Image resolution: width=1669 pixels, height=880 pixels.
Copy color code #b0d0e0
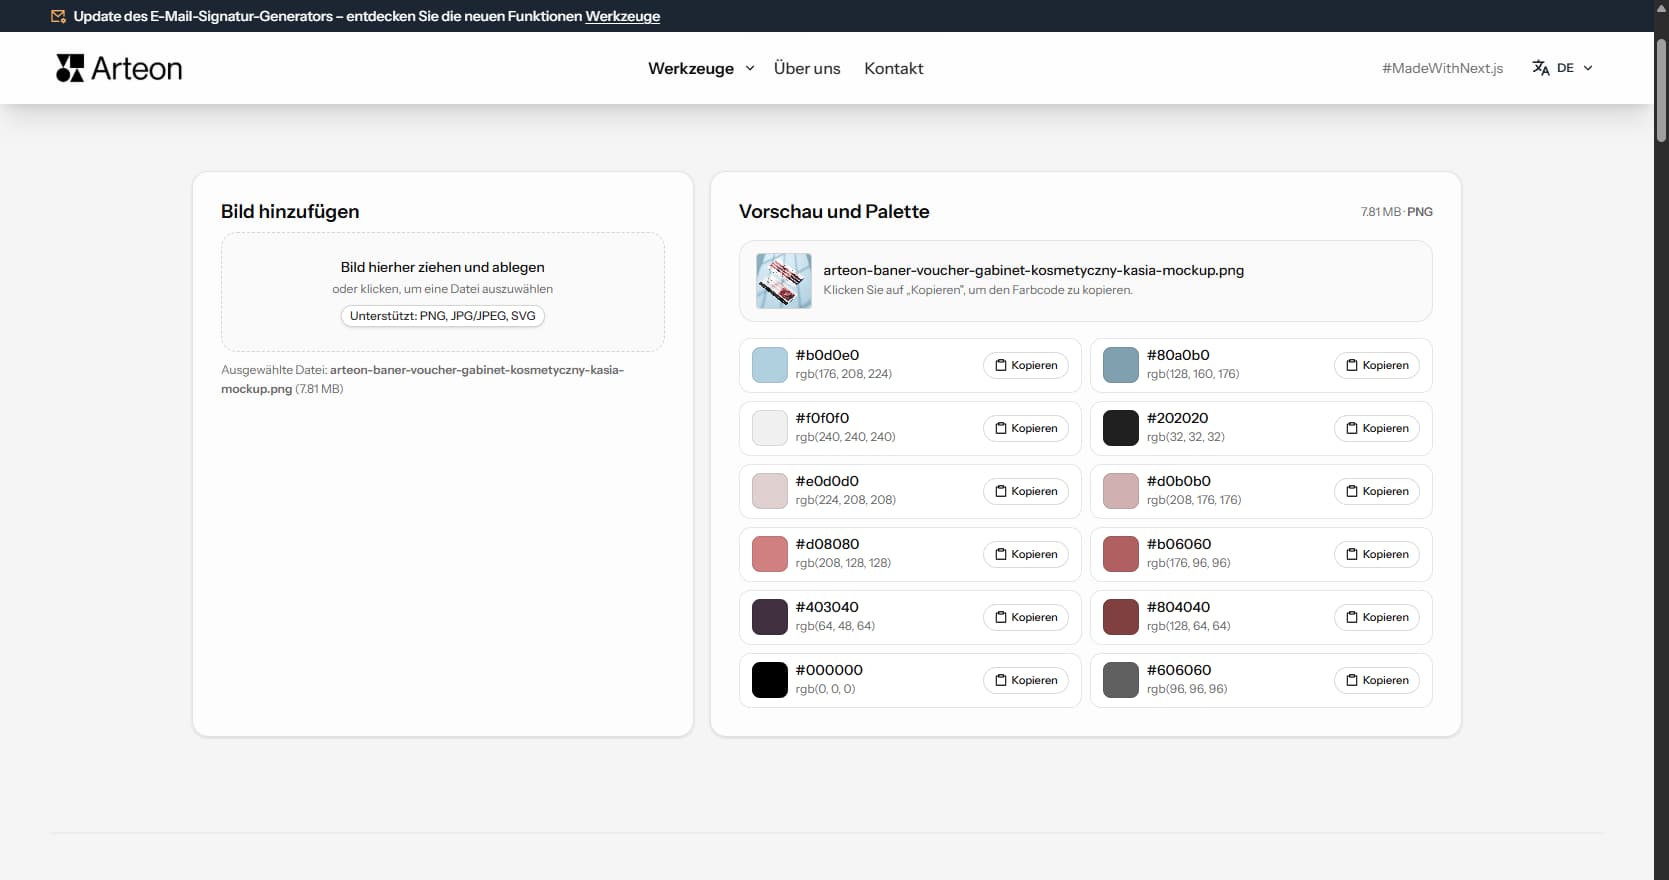[1025, 365]
